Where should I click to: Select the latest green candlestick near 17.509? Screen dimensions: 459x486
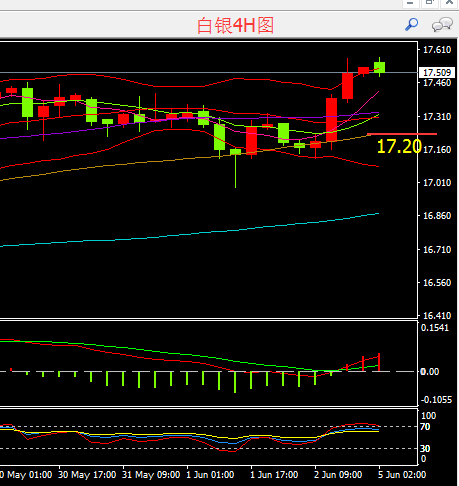tap(379, 67)
